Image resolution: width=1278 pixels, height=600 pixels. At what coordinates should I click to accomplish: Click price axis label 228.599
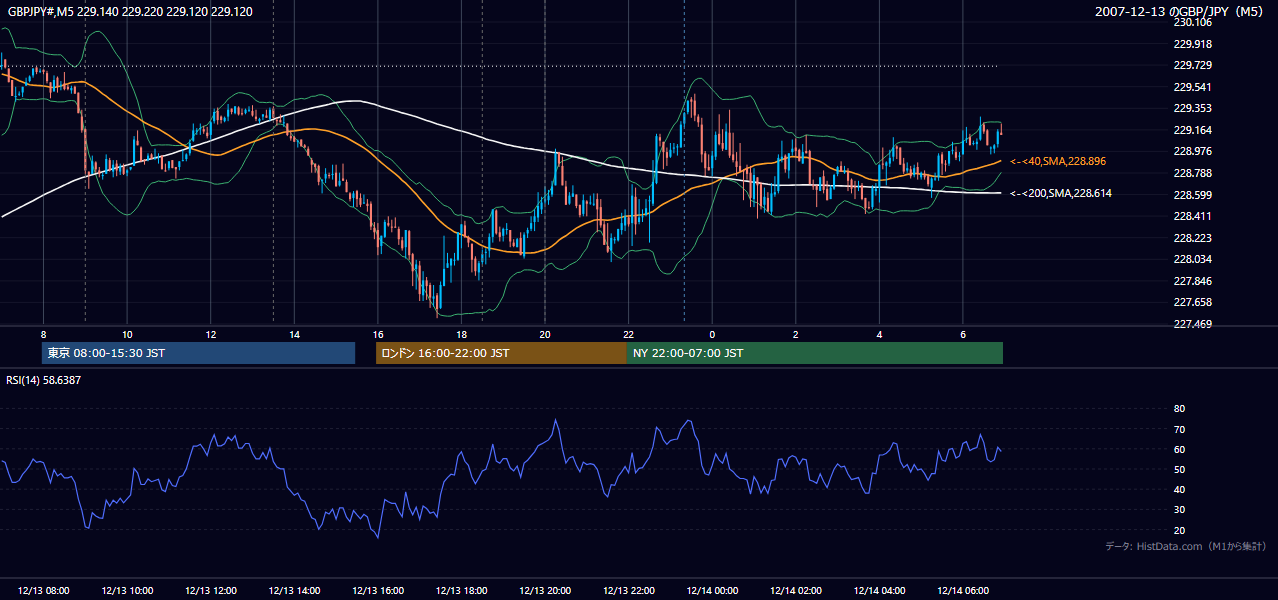pyautogui.click(x=1191, y=195)
